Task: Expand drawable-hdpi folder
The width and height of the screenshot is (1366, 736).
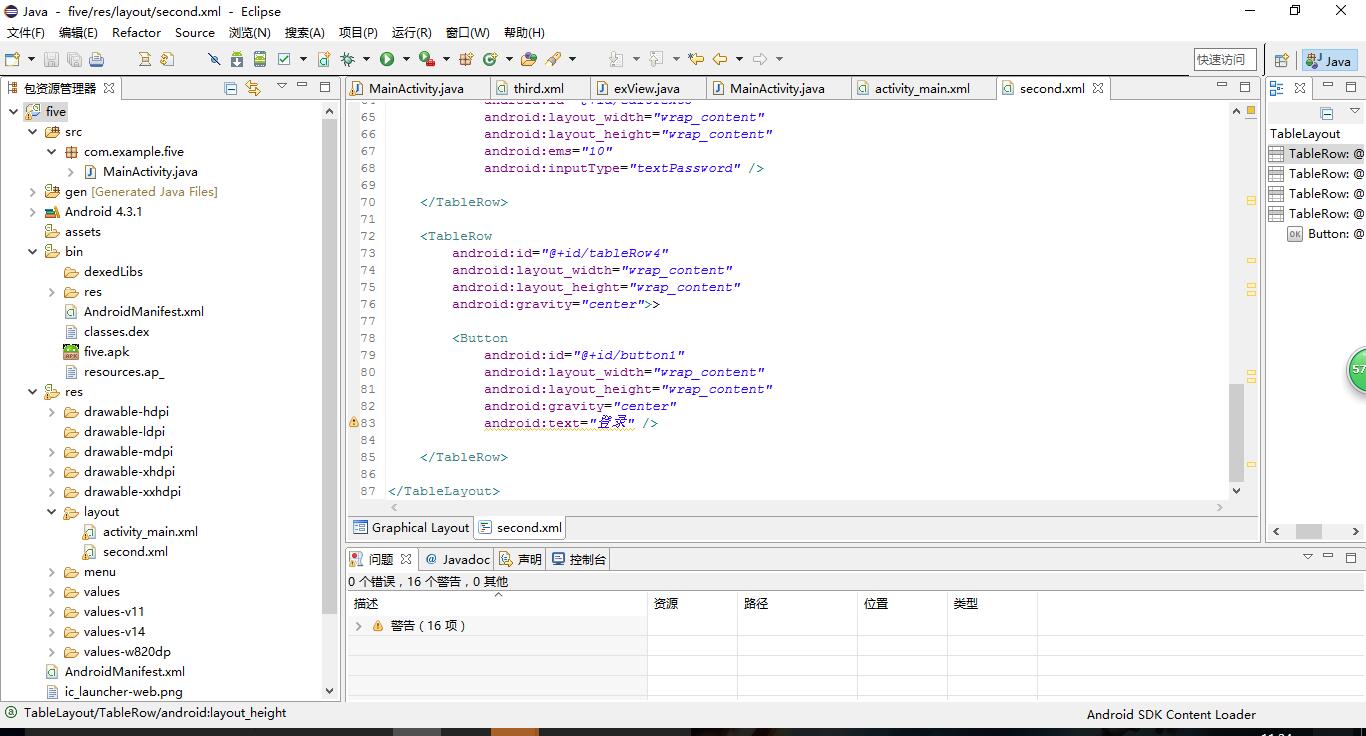Action: [52, 411]
